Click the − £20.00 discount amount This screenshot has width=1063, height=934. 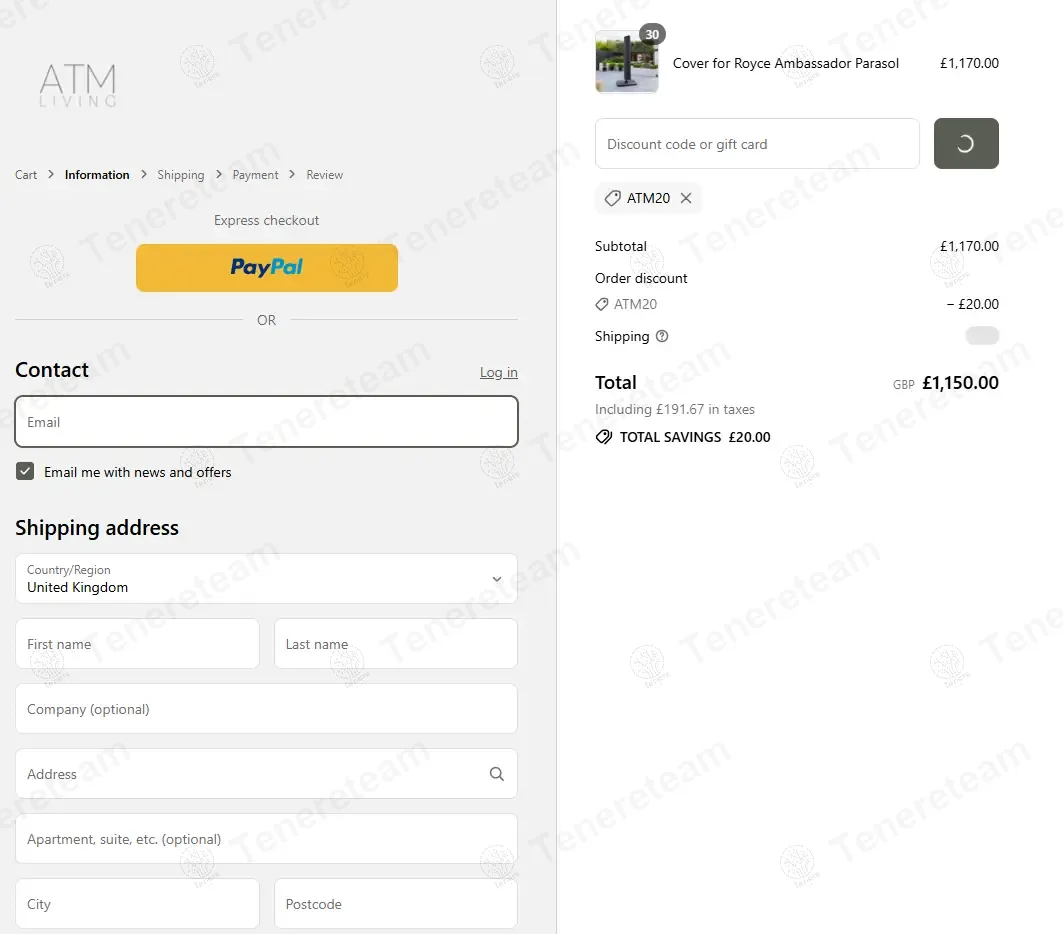pos(973,304)
